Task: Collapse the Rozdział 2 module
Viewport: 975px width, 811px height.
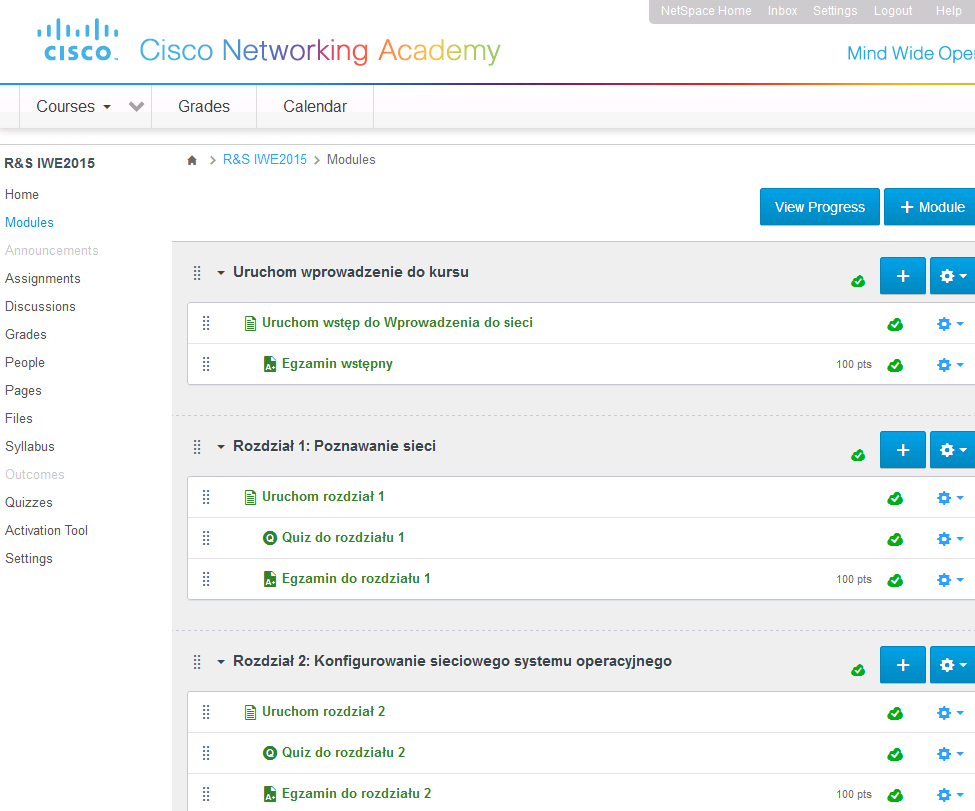Action: tap(221, 662)
